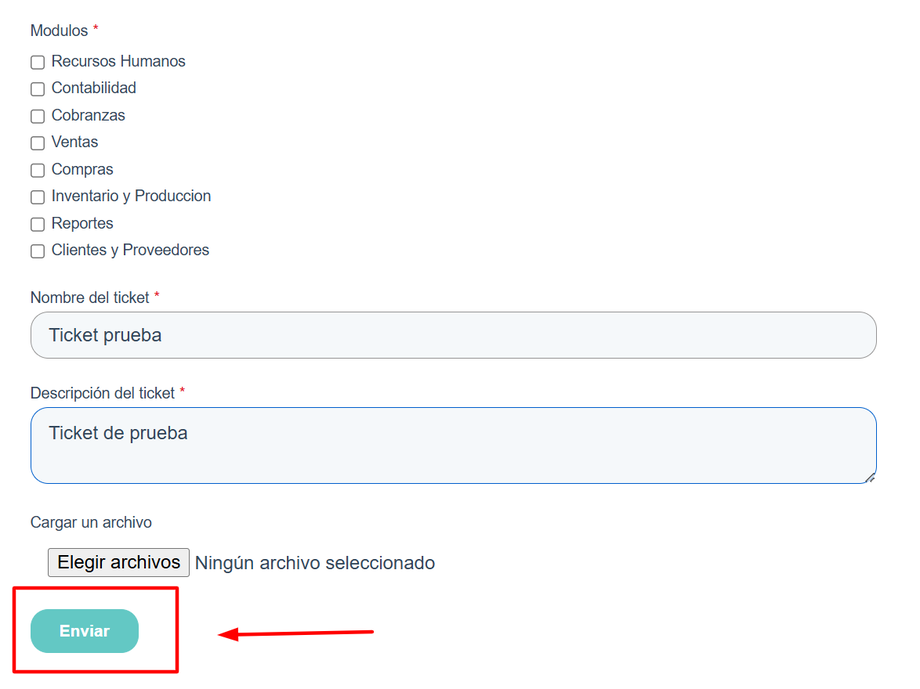
Task: Click the 'Ningún archivo seleccionado' text
Action: (315, 563)
